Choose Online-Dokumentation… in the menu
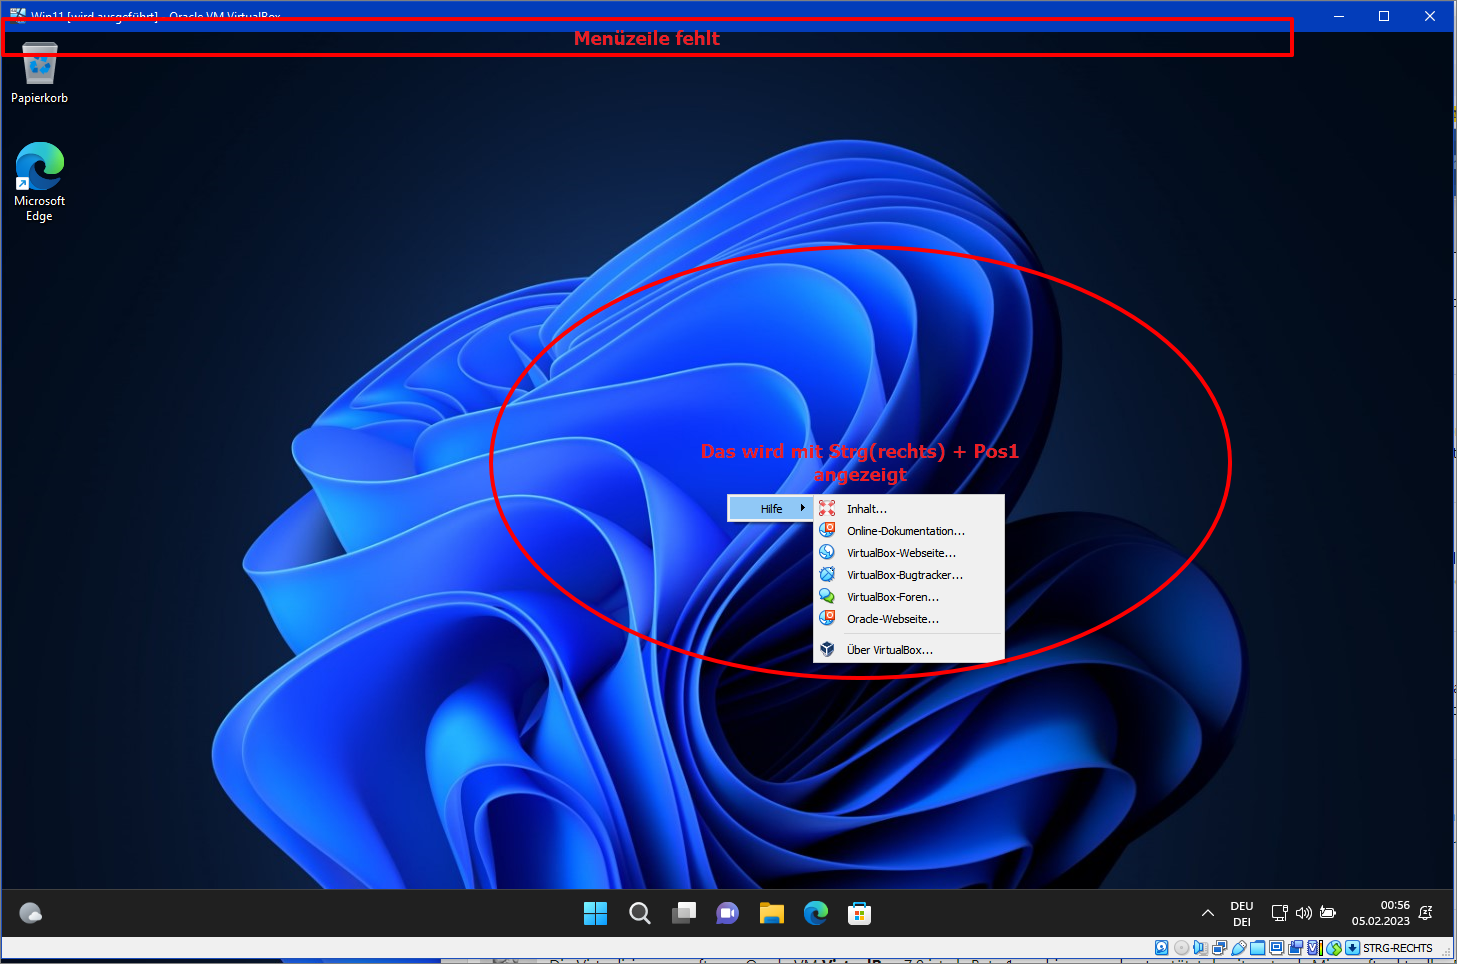1457x964 pixels. coord(909,531)
